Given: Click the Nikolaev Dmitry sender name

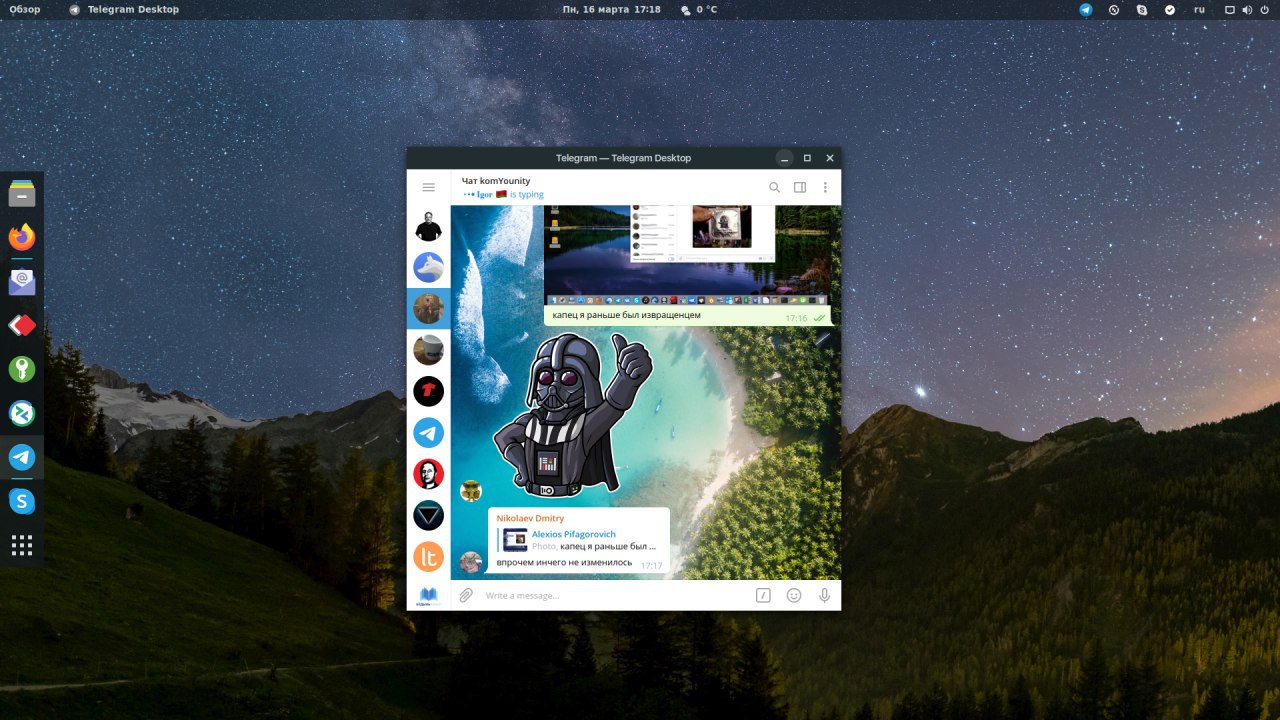Looking at the screenshot, I should (530, 518).
